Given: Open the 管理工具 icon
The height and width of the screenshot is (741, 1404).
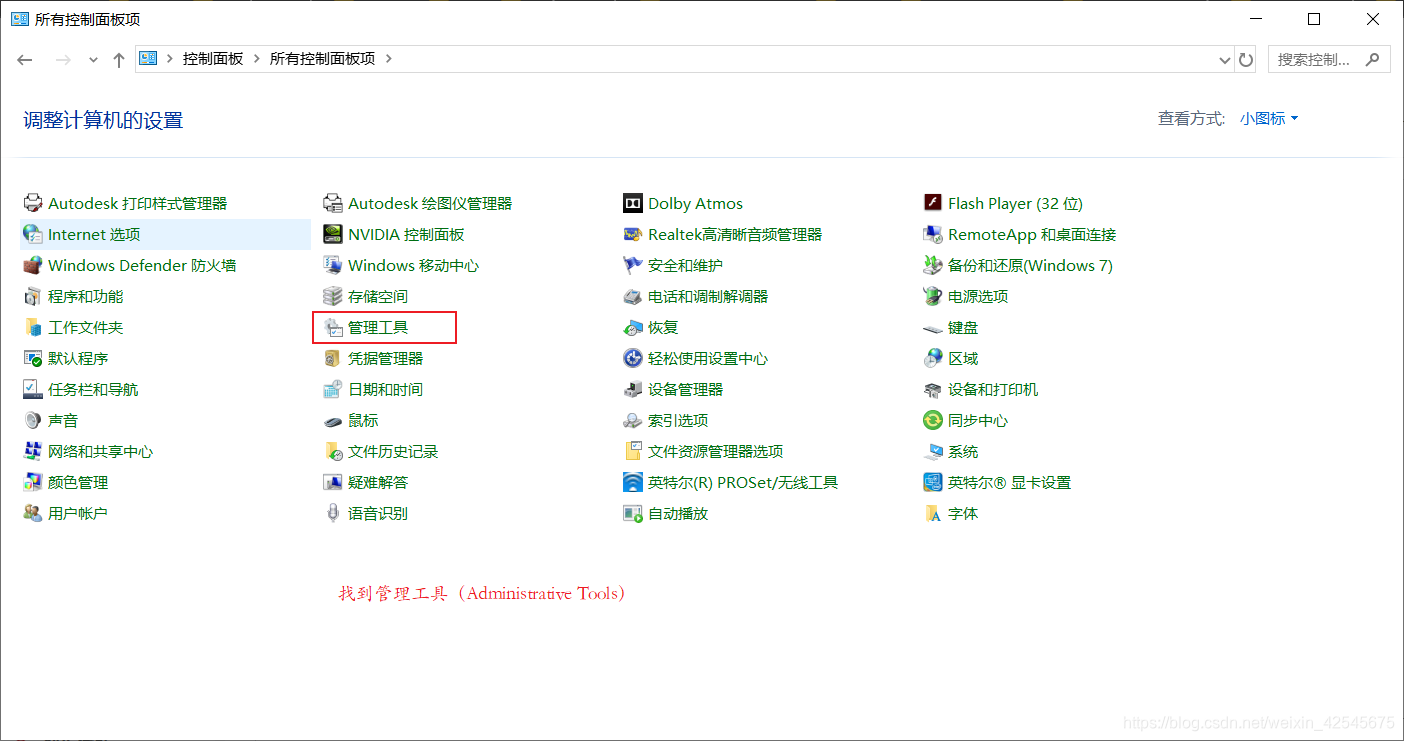Looking at the screenshot, I should pos(333,328).
